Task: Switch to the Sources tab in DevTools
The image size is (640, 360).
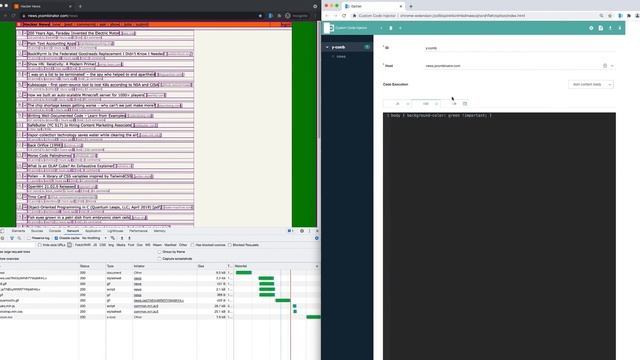Action: (37, 231)
